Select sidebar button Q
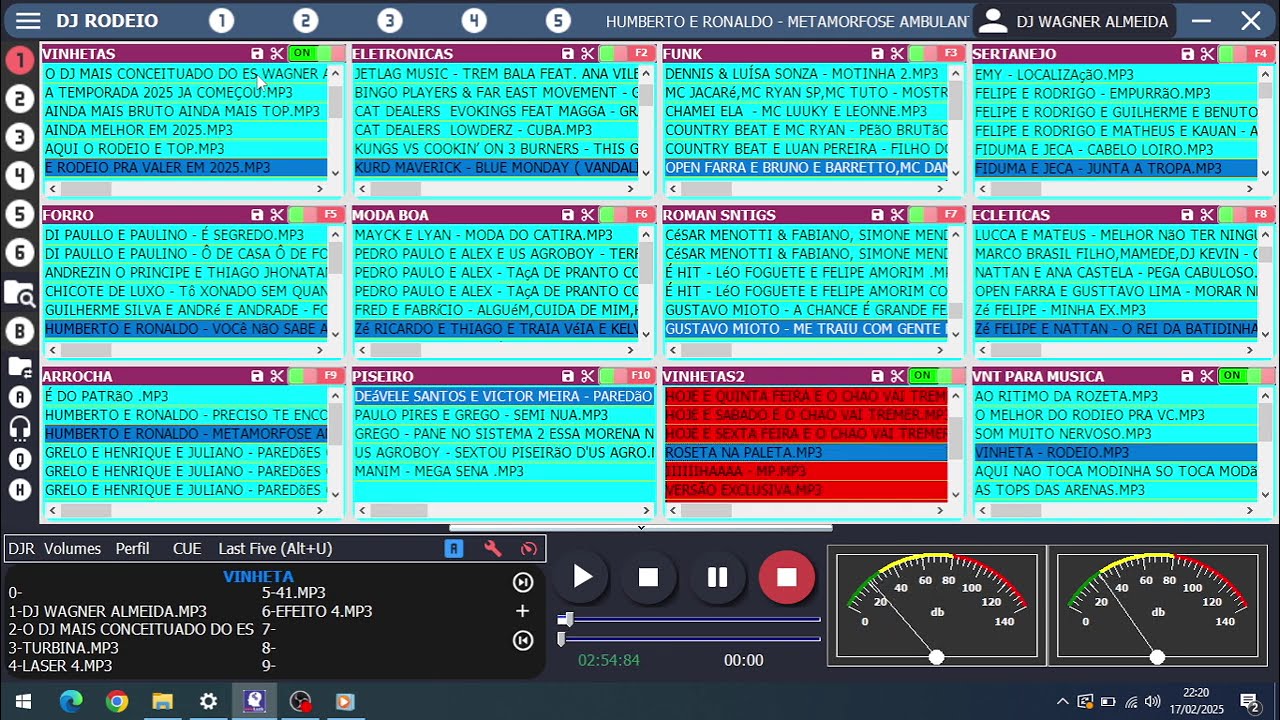Screen dimensions: 1280x720 coord(20,459)
